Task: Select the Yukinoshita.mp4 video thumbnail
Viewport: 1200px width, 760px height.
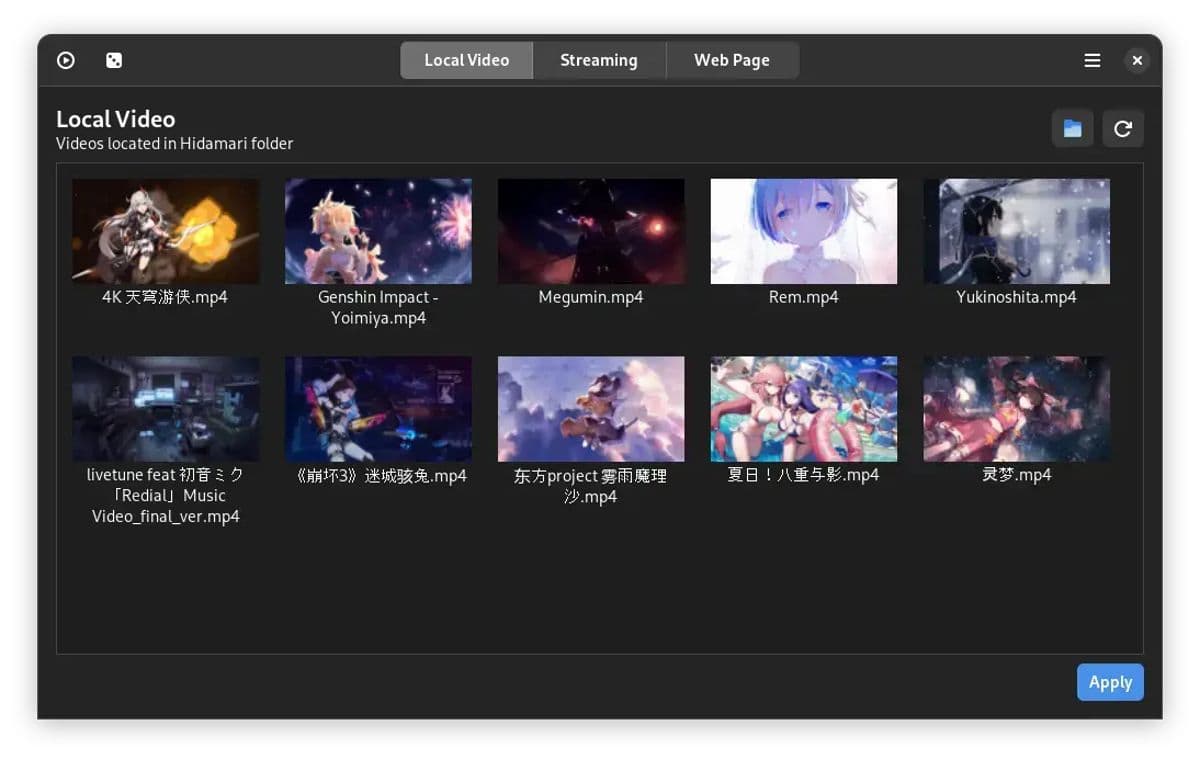Action: [x=1017, y=231]
